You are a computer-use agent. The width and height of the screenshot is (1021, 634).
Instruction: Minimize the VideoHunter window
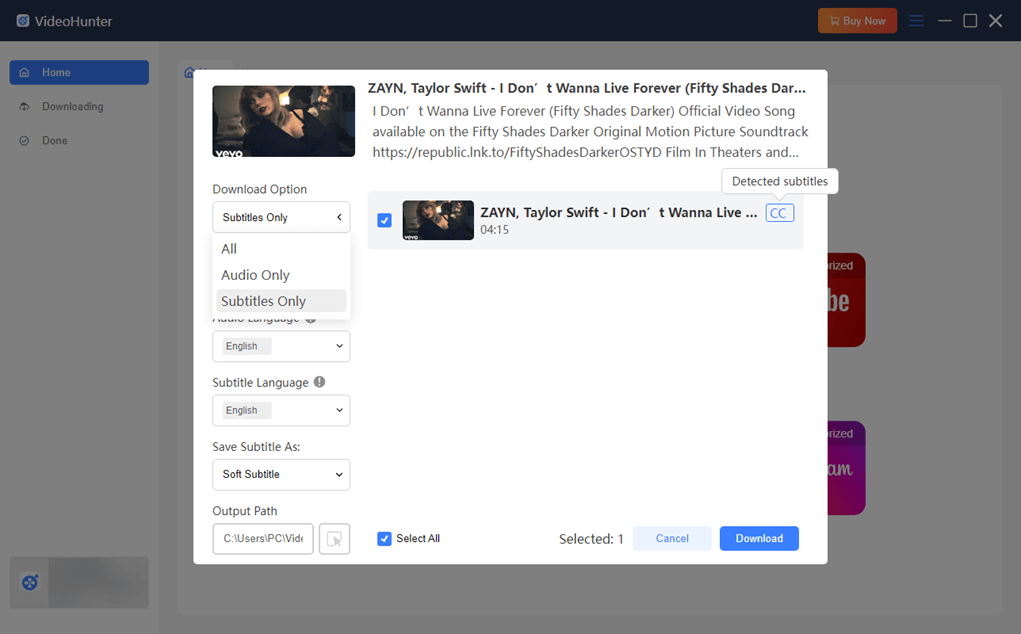click(945, 21)
